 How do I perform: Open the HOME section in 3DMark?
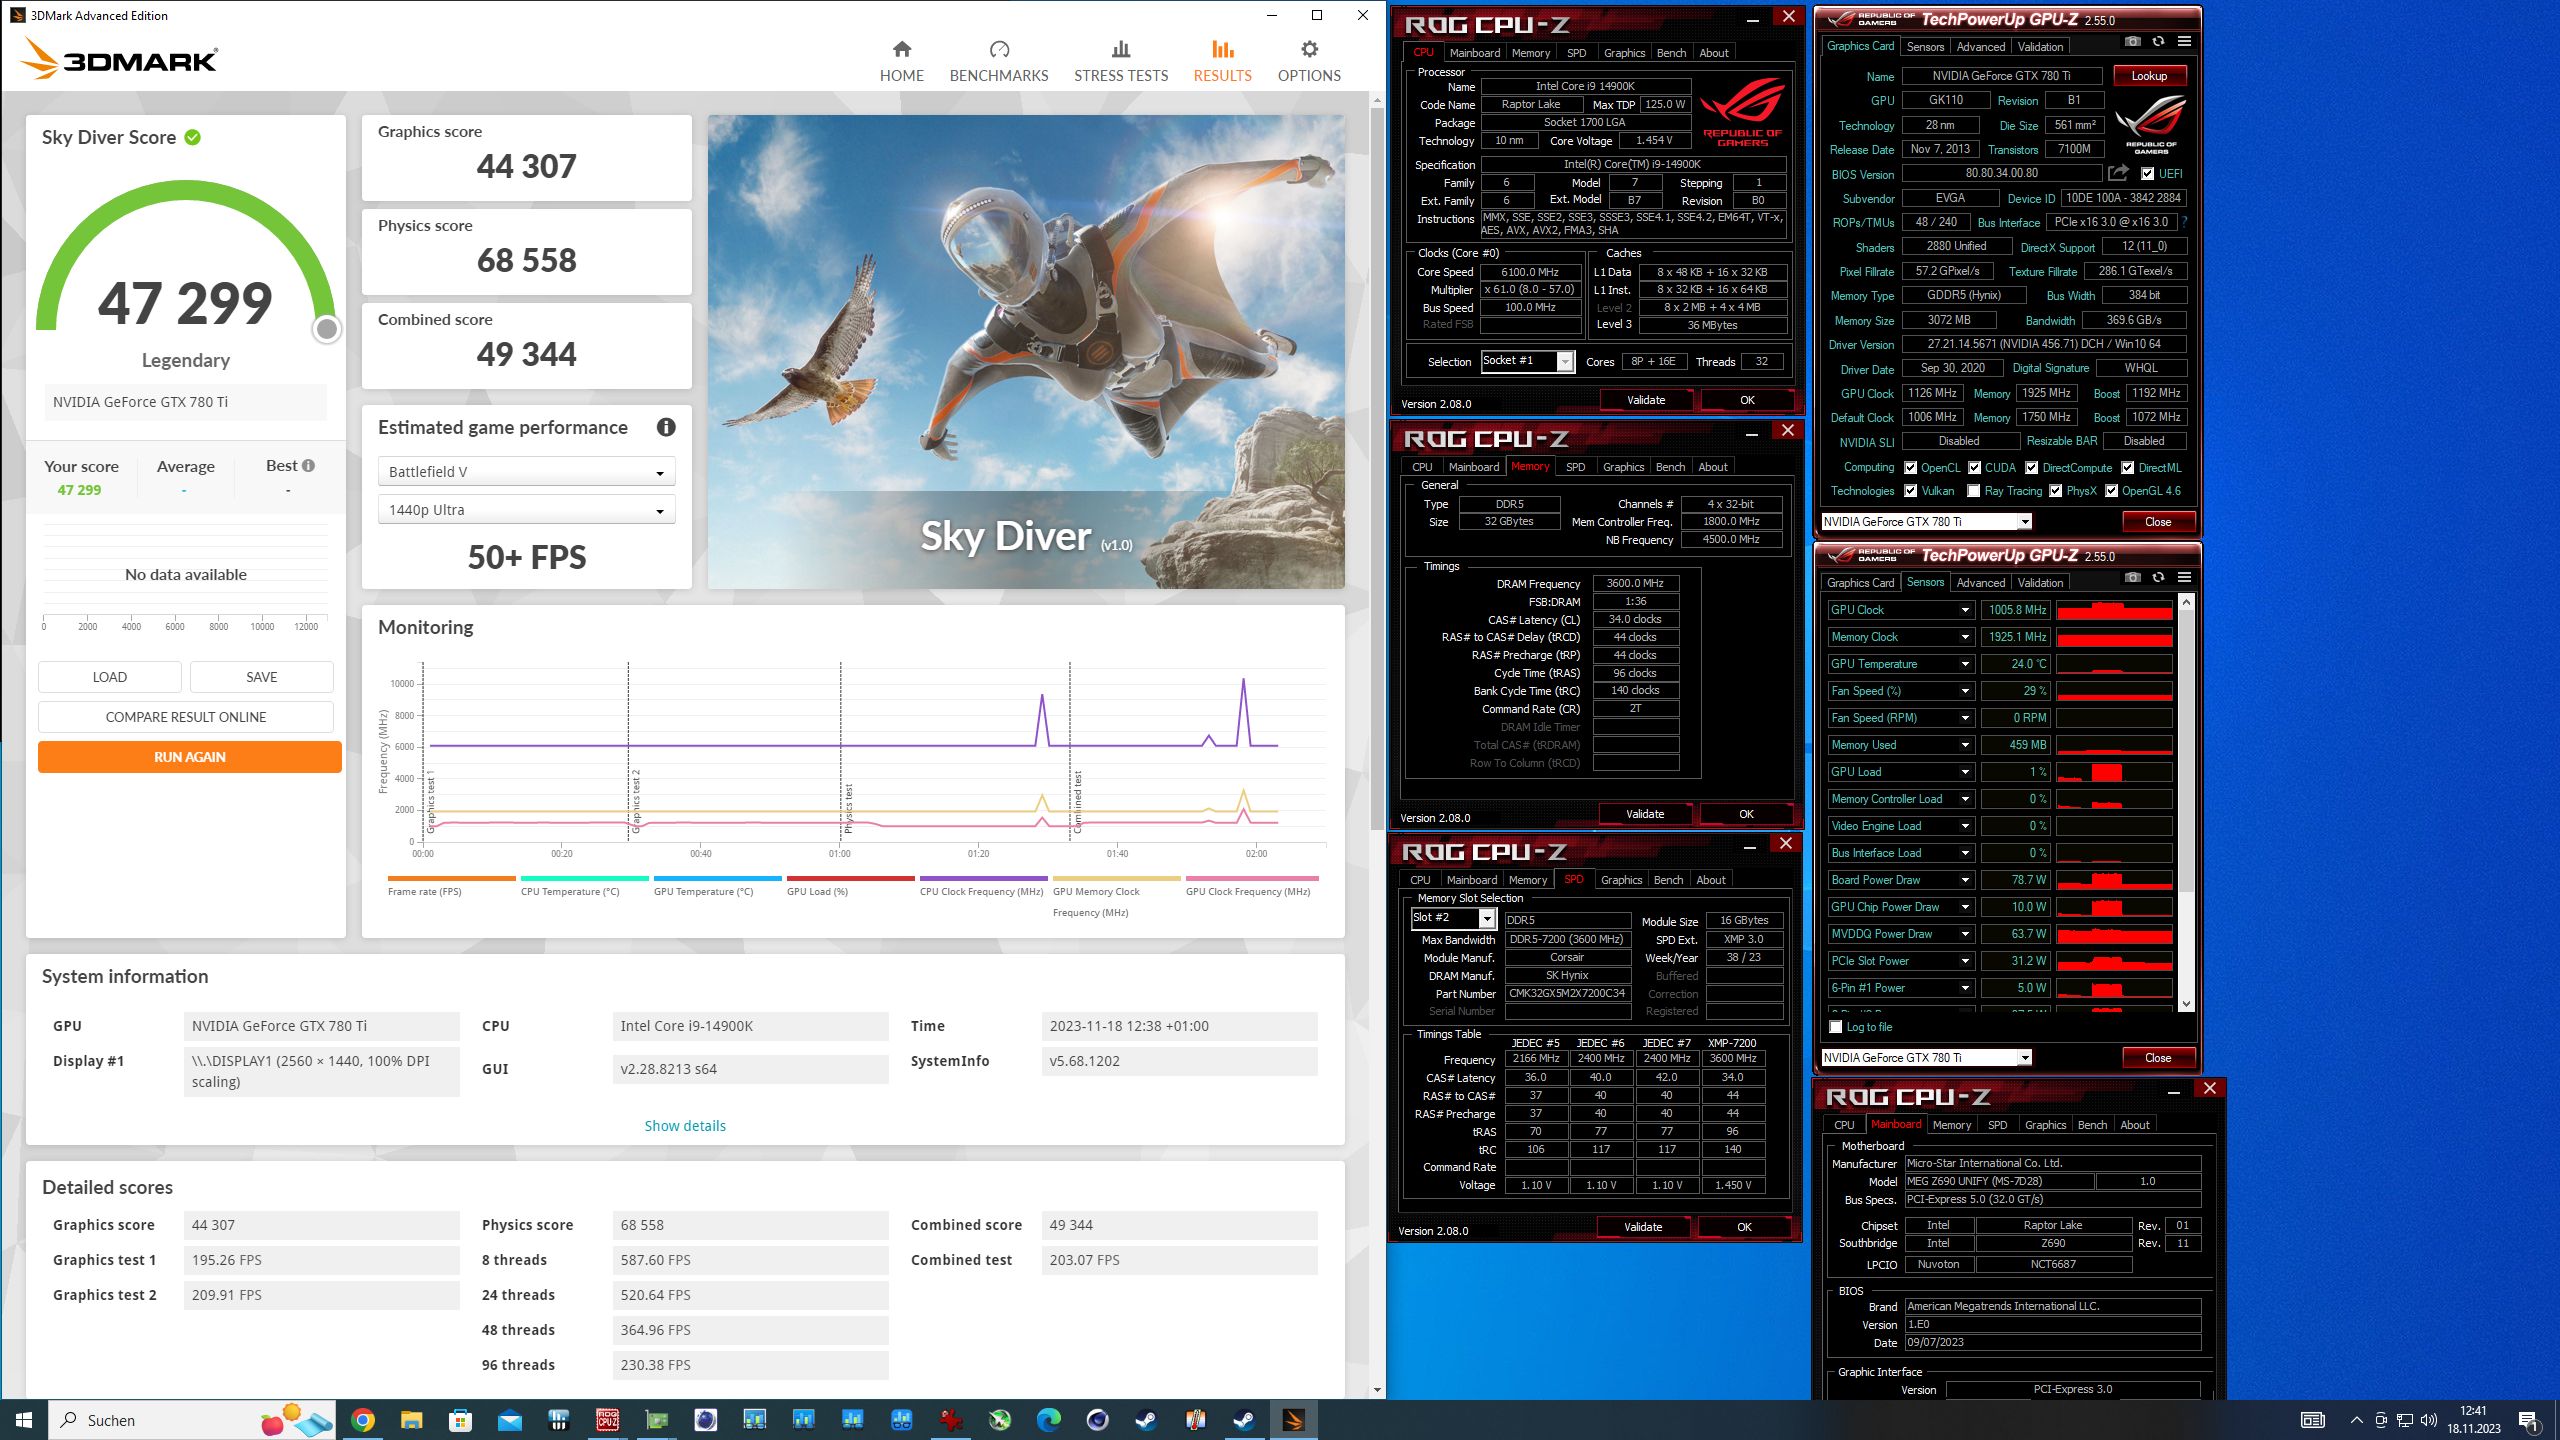(901, 61)
